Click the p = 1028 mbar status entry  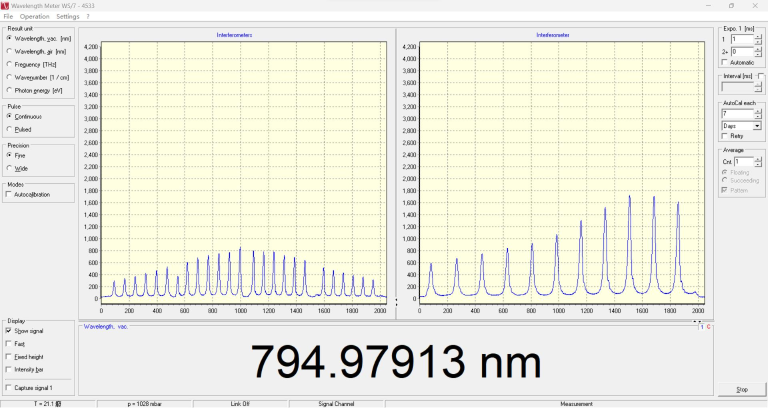144,404
